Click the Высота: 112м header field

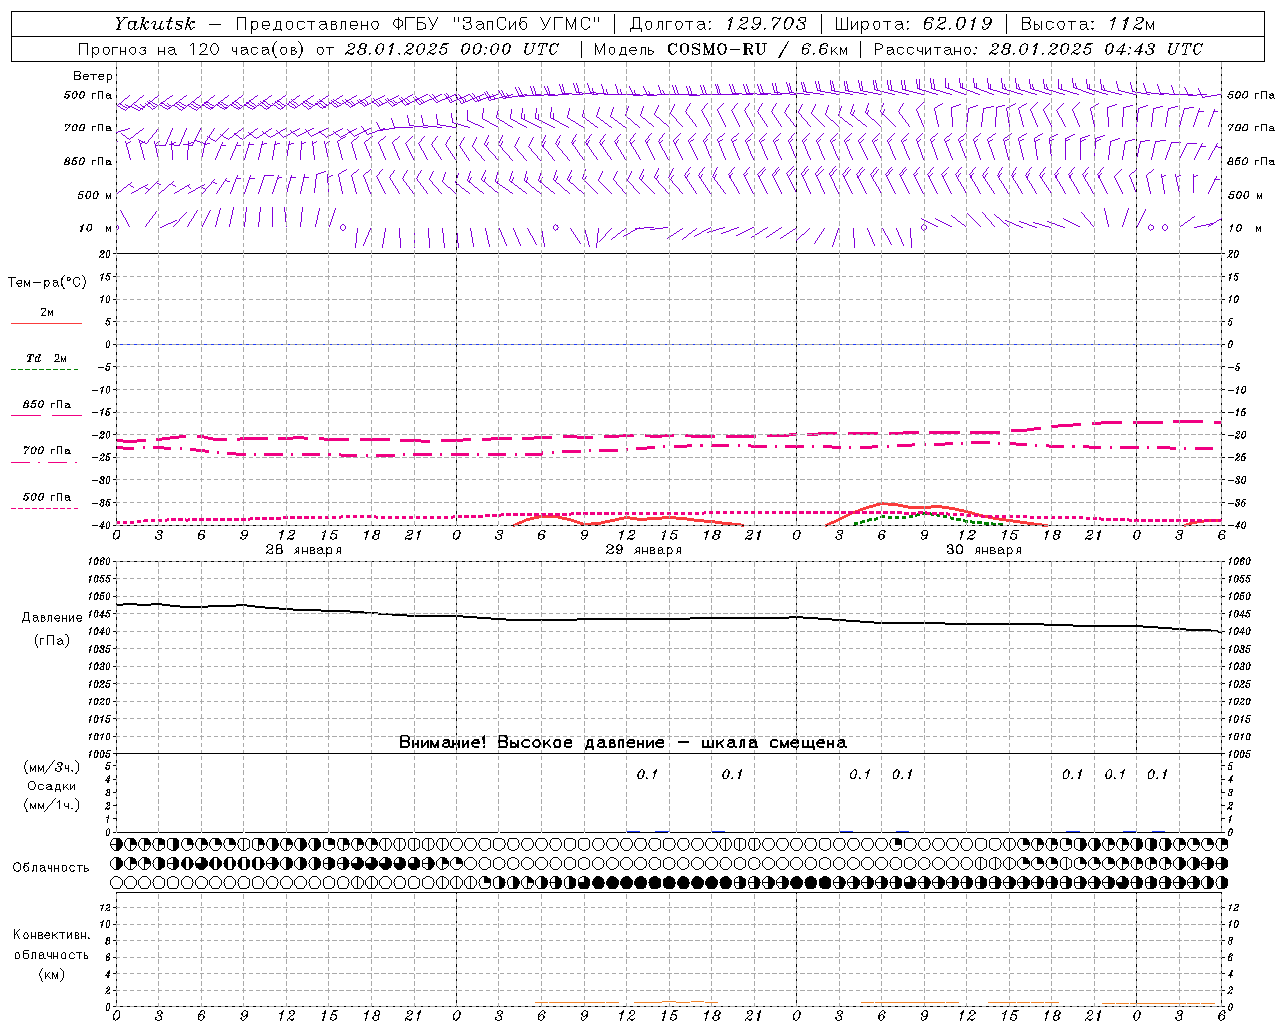coord(1088,24)
